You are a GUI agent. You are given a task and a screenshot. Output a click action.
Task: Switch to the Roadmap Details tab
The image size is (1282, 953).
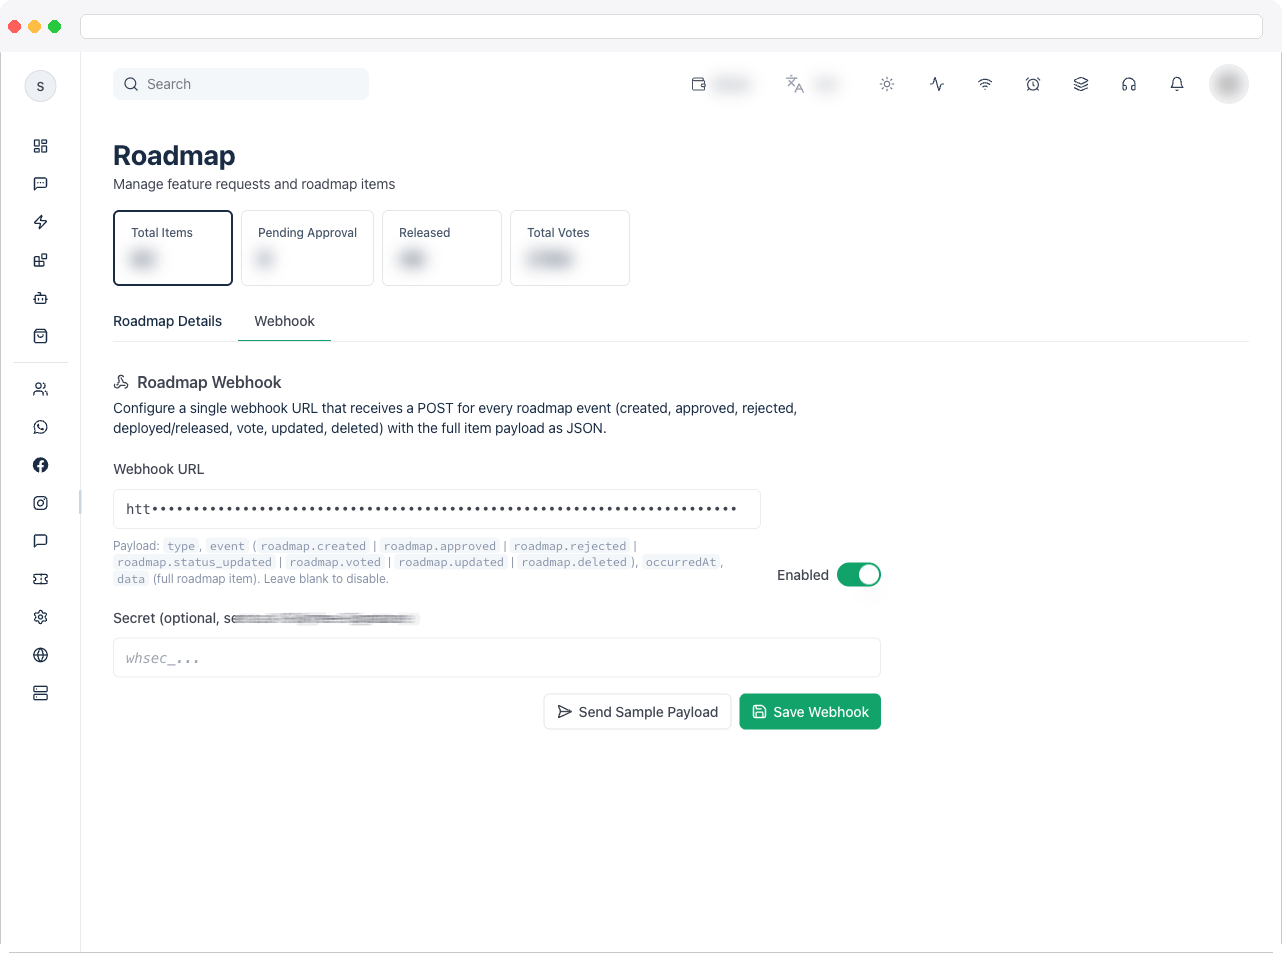point(167,321)
